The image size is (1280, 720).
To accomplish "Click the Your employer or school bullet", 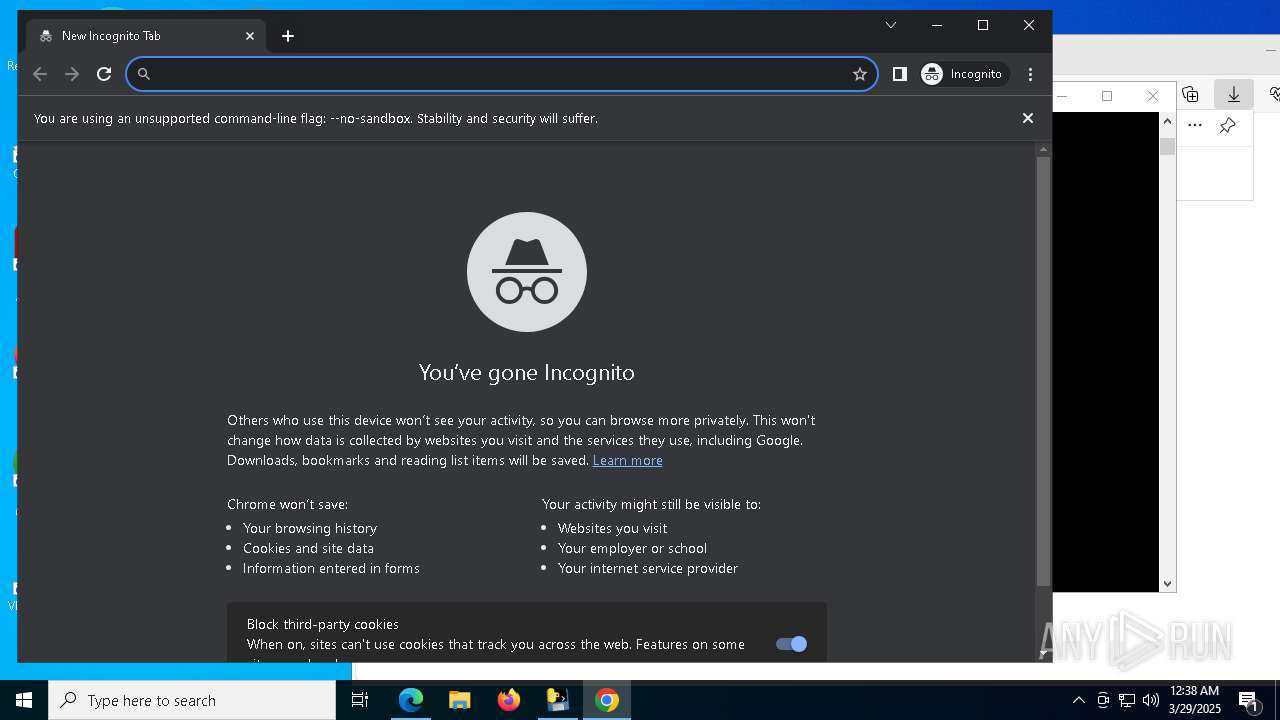I will click(632, 548).
